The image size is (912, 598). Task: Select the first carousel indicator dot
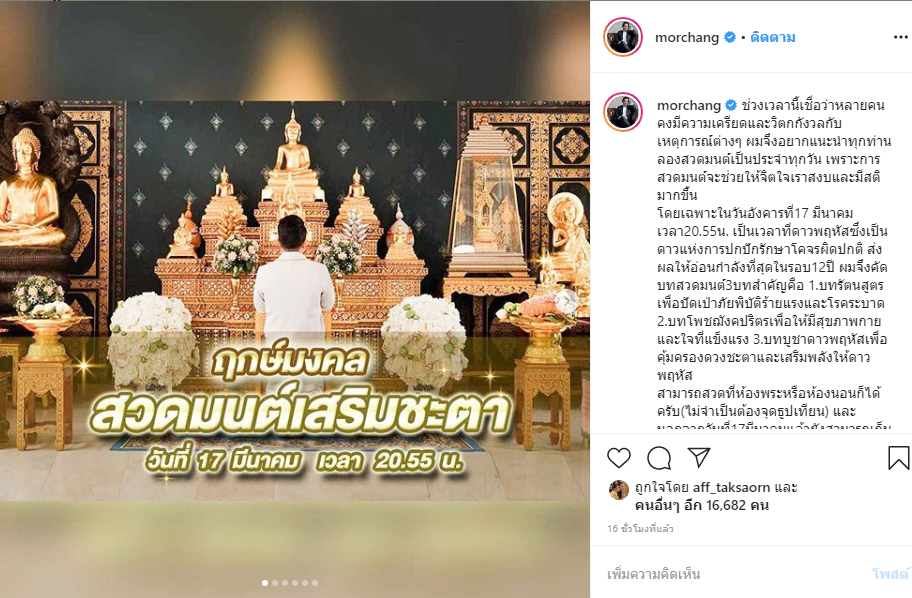[265, 583]
